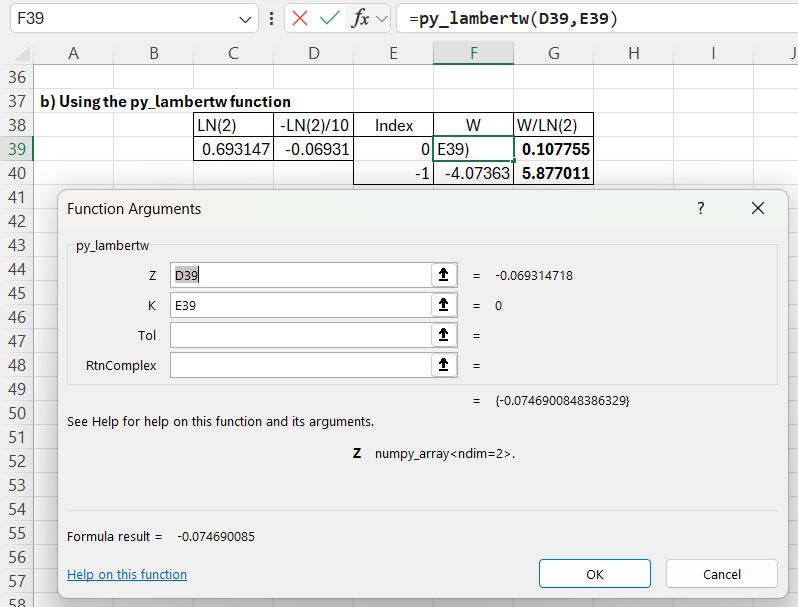The image size is (798, 607).
Task: Open Help on this function link
Action: click(x=127, y=574)
